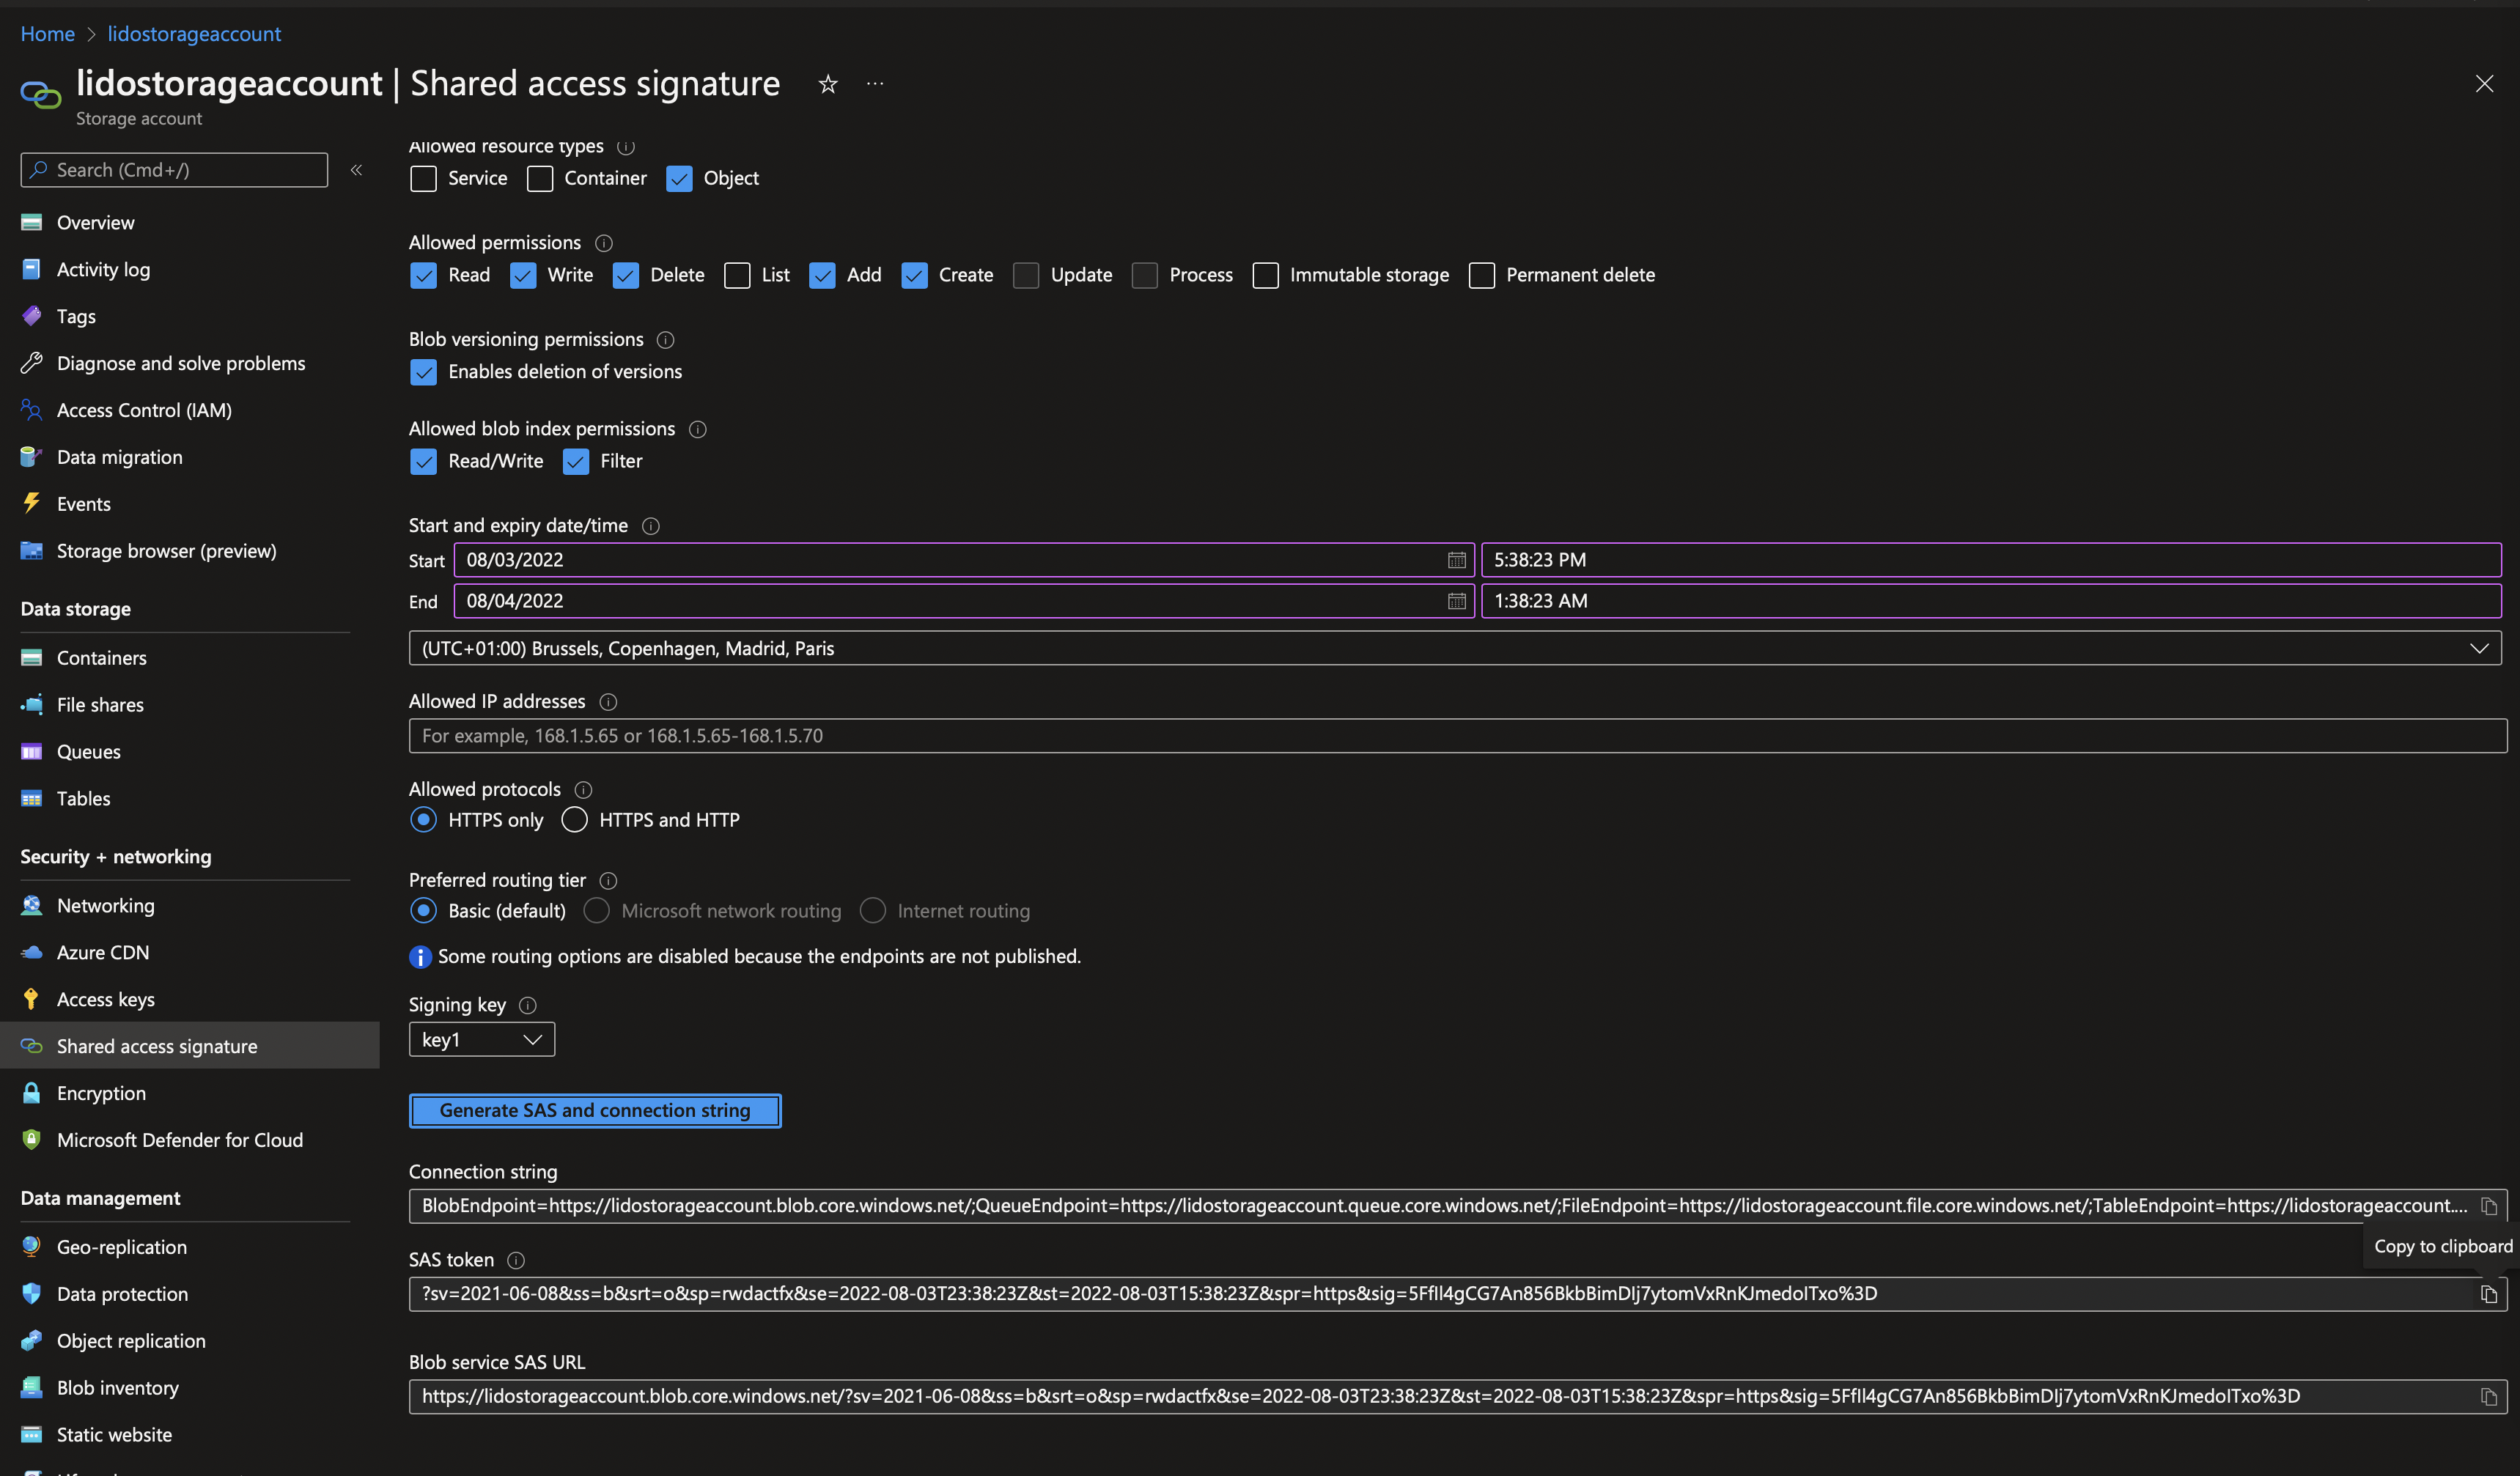Uncheck the Create permission
The height and width of the screenshot is (1476, 2520).
click(914, 276)
